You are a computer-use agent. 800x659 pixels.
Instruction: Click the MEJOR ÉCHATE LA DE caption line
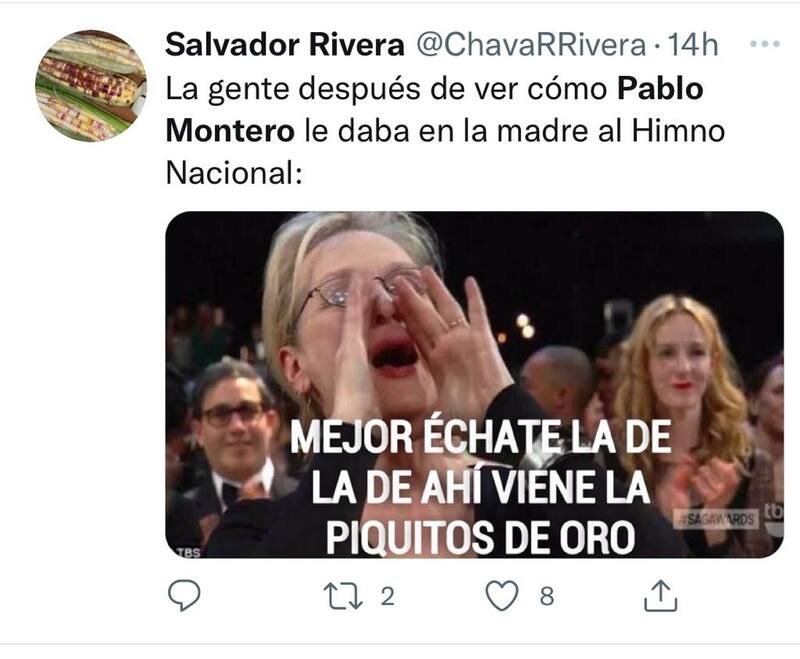[480, 436]
